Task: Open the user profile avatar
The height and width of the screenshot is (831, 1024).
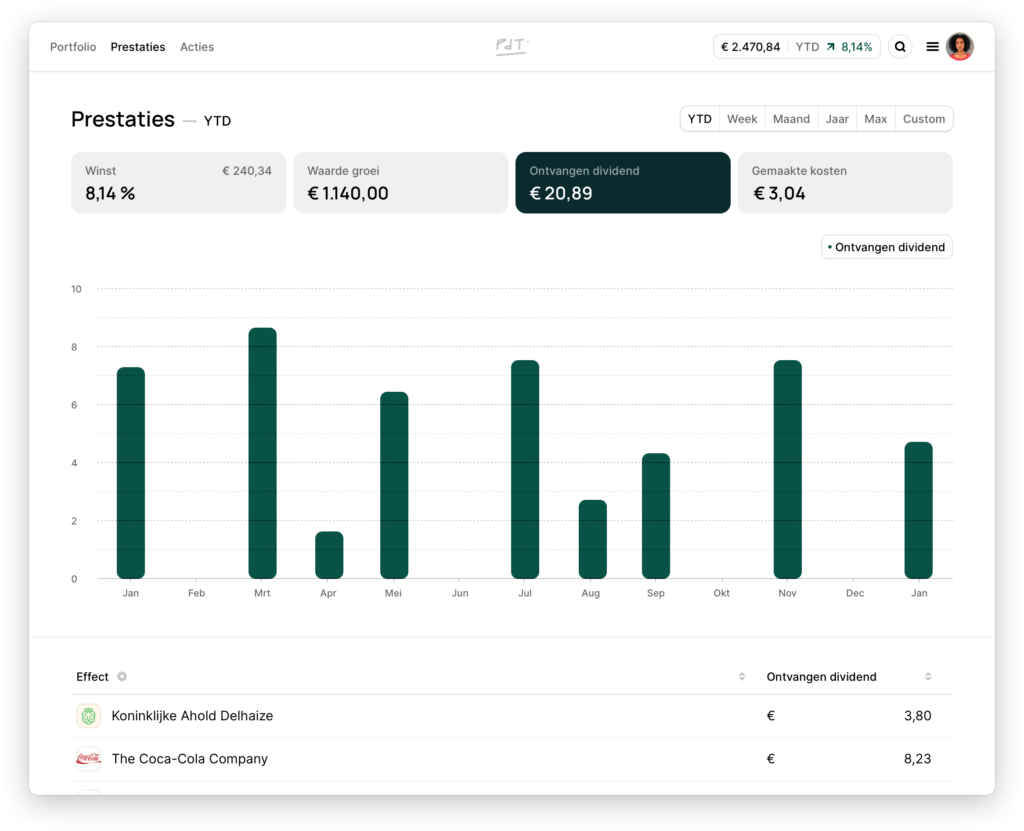Action: pyautogui.click(x=960, y=47)
